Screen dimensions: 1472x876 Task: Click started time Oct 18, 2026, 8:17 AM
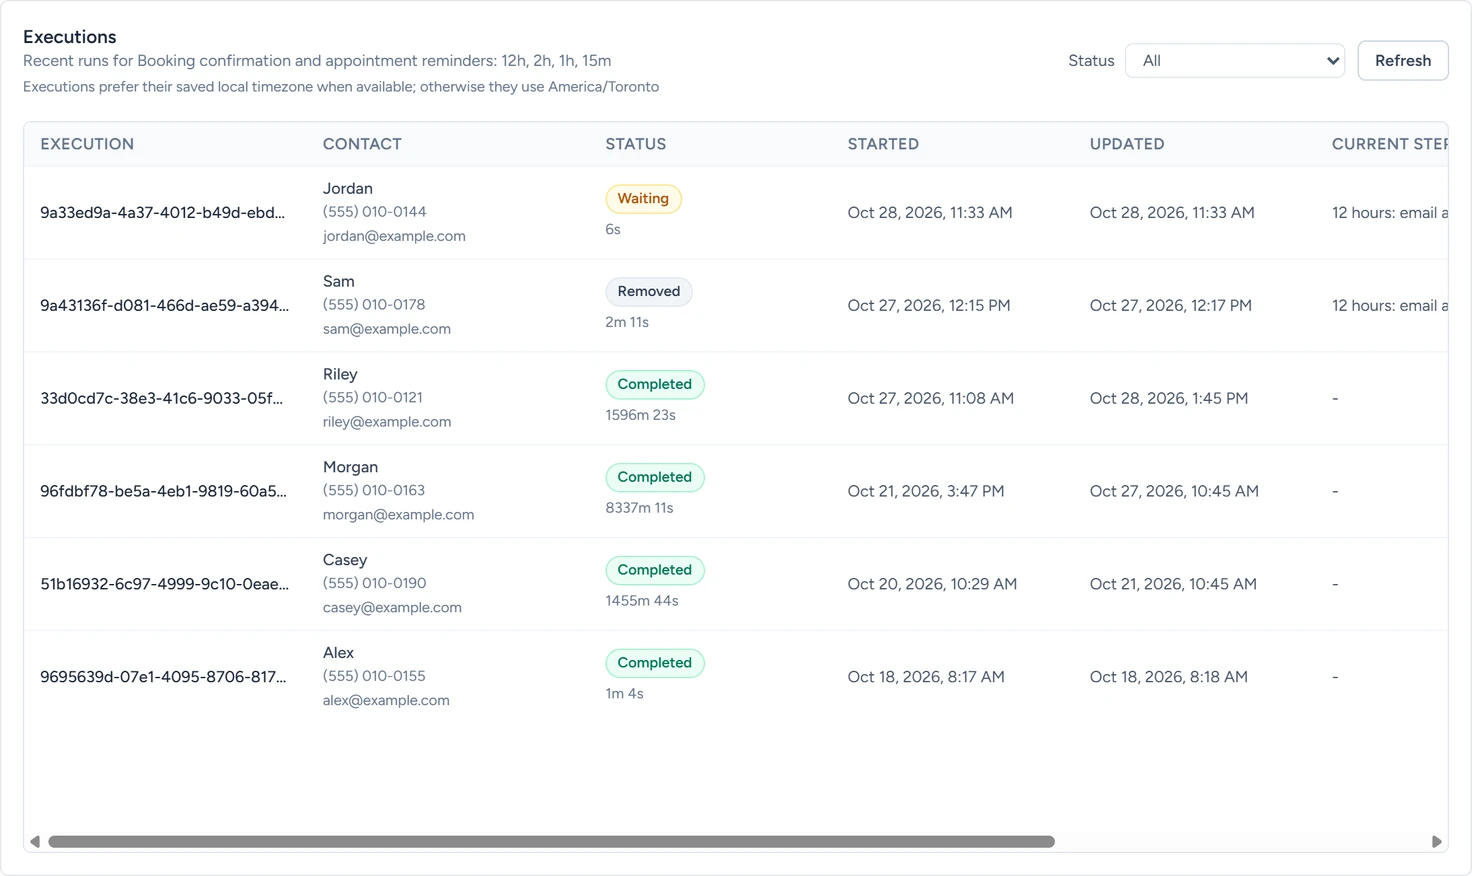pos(926,678)
